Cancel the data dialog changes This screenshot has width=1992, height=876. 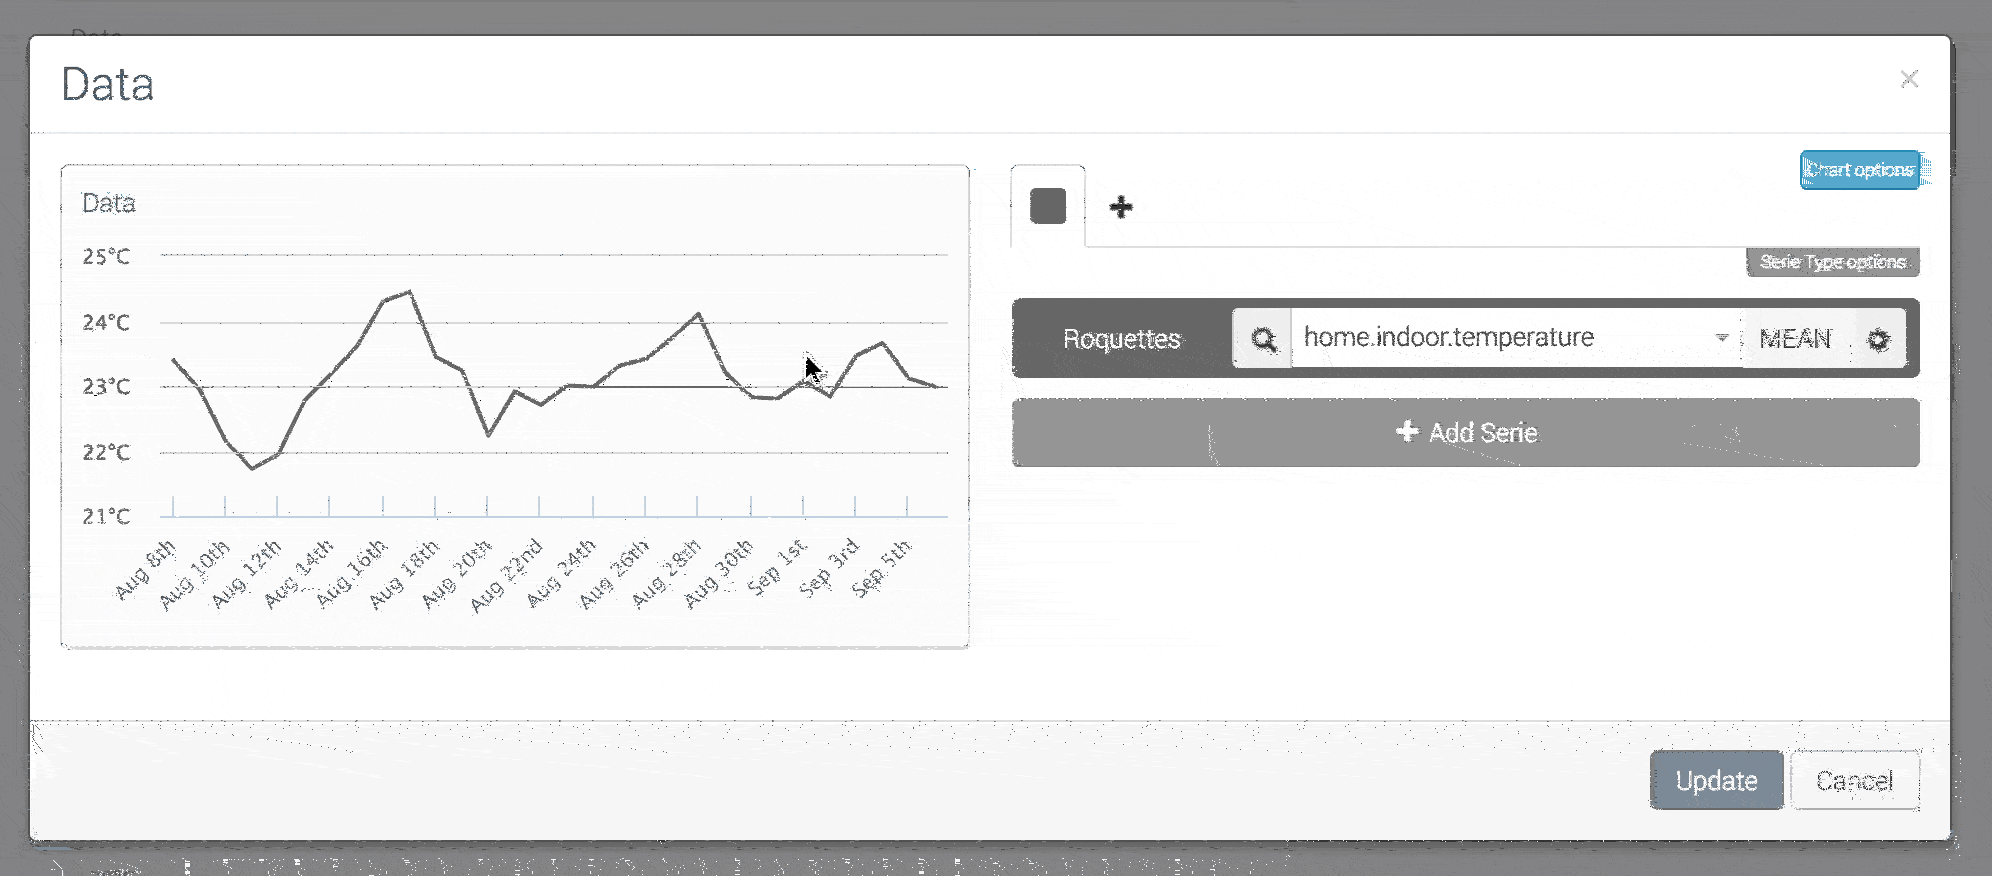pos(1854,780)
